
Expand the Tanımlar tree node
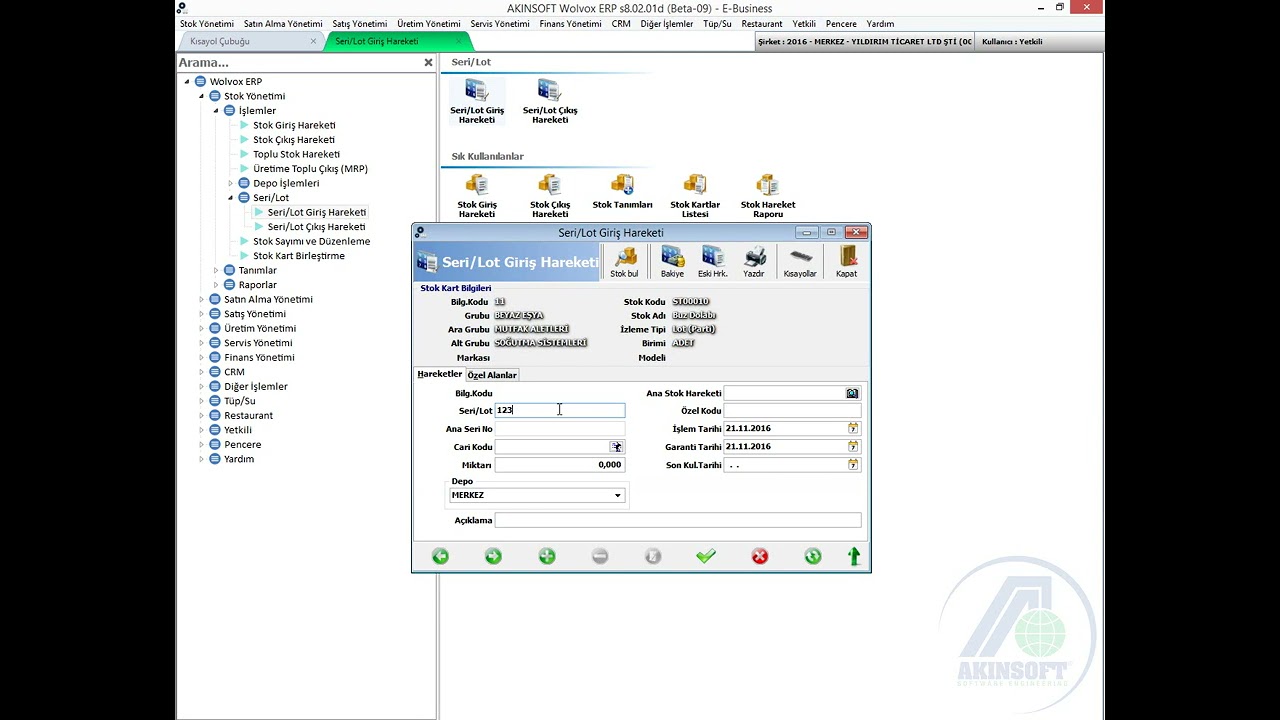pos(216,271)
